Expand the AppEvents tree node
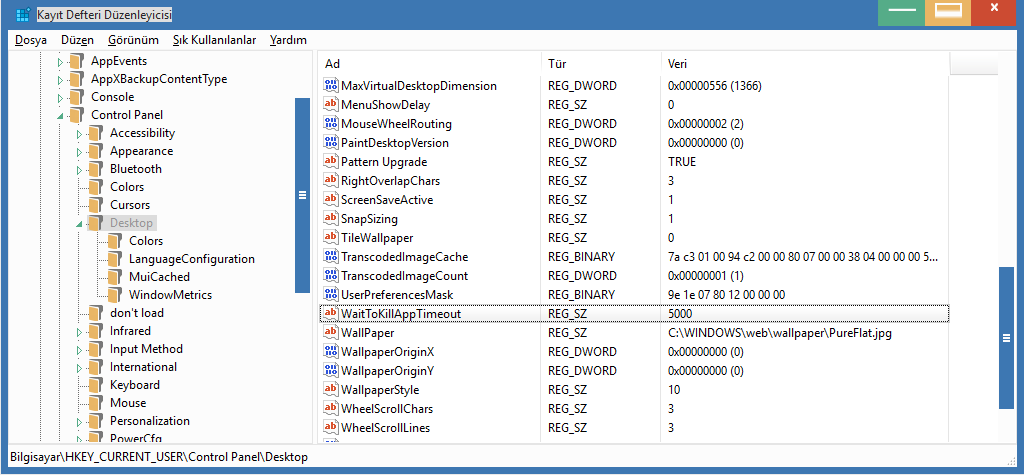 61,62
